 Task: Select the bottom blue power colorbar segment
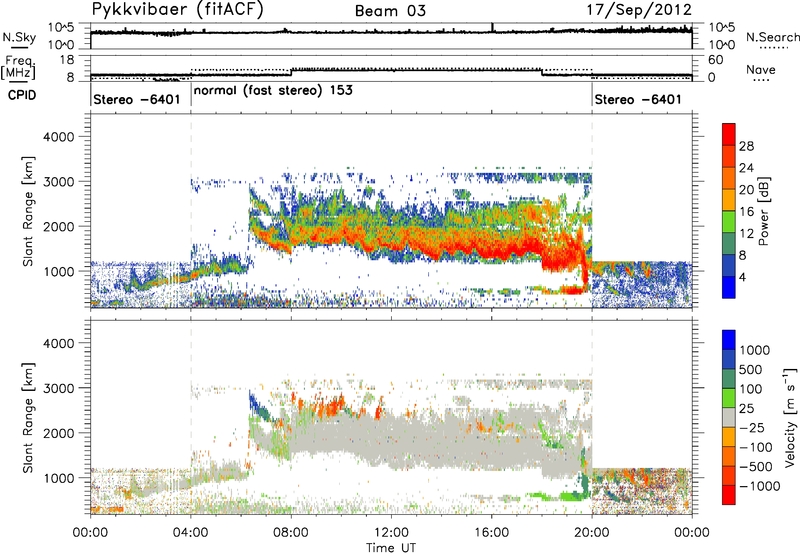729,287
